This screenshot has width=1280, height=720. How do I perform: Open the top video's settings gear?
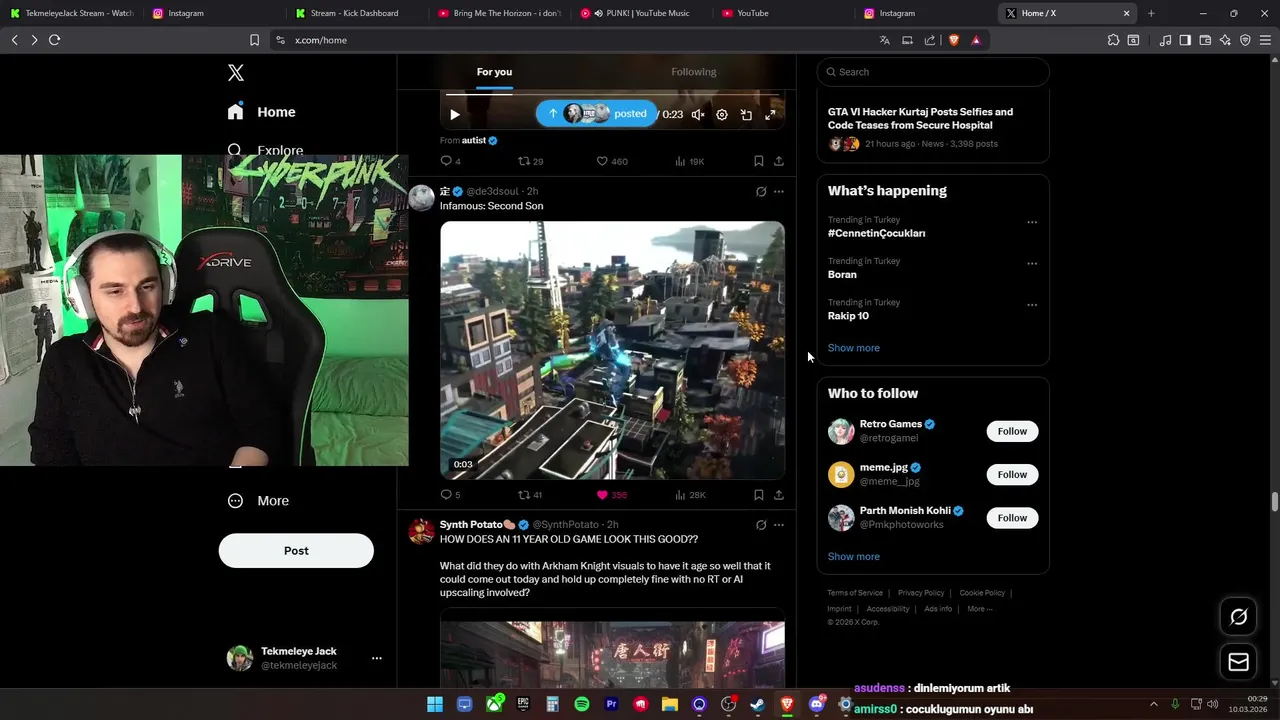(722, 115)
